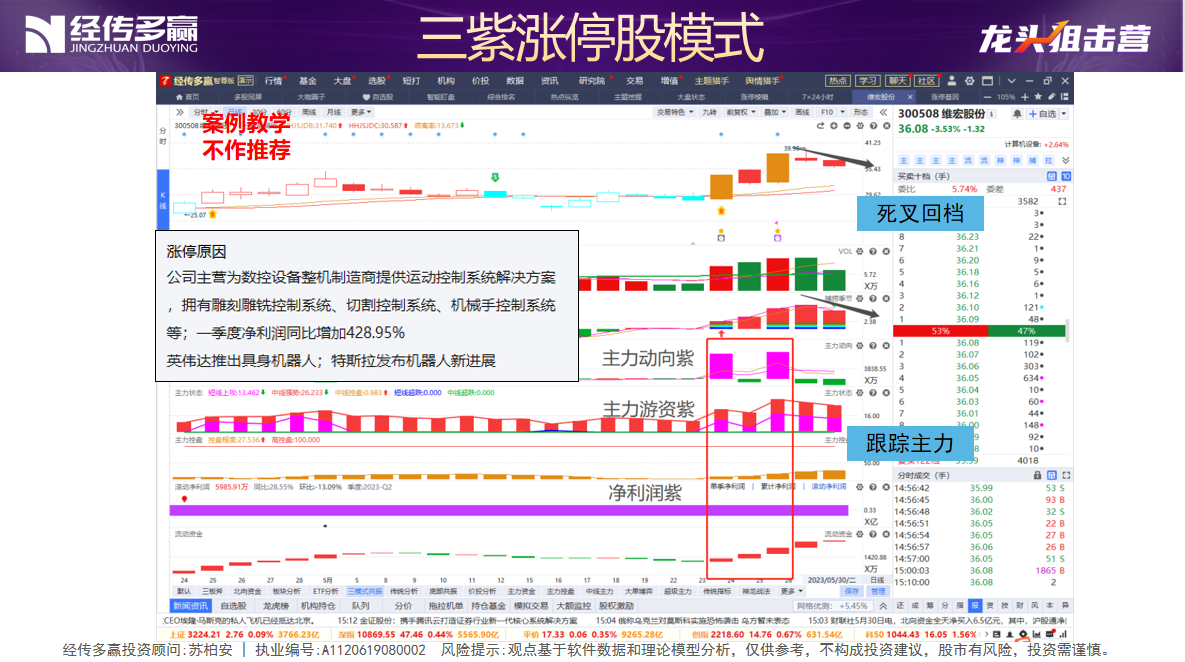Click the pencil edit icon in top toolbar
The width and height of the screenshot is (1185, 662).
[x=1051, y=97]
